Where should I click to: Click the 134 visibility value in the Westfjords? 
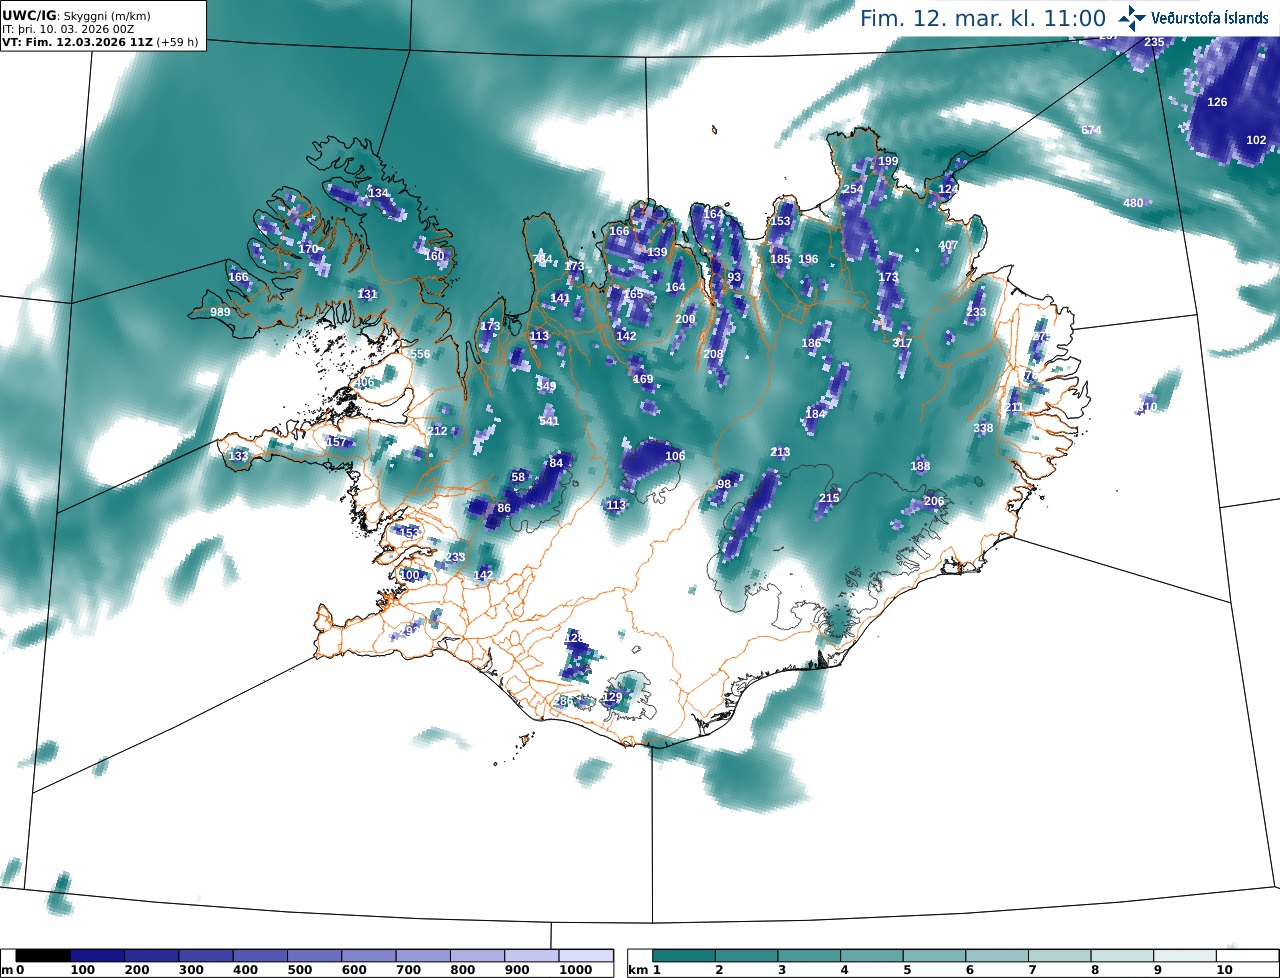click(x=378, y=194)
